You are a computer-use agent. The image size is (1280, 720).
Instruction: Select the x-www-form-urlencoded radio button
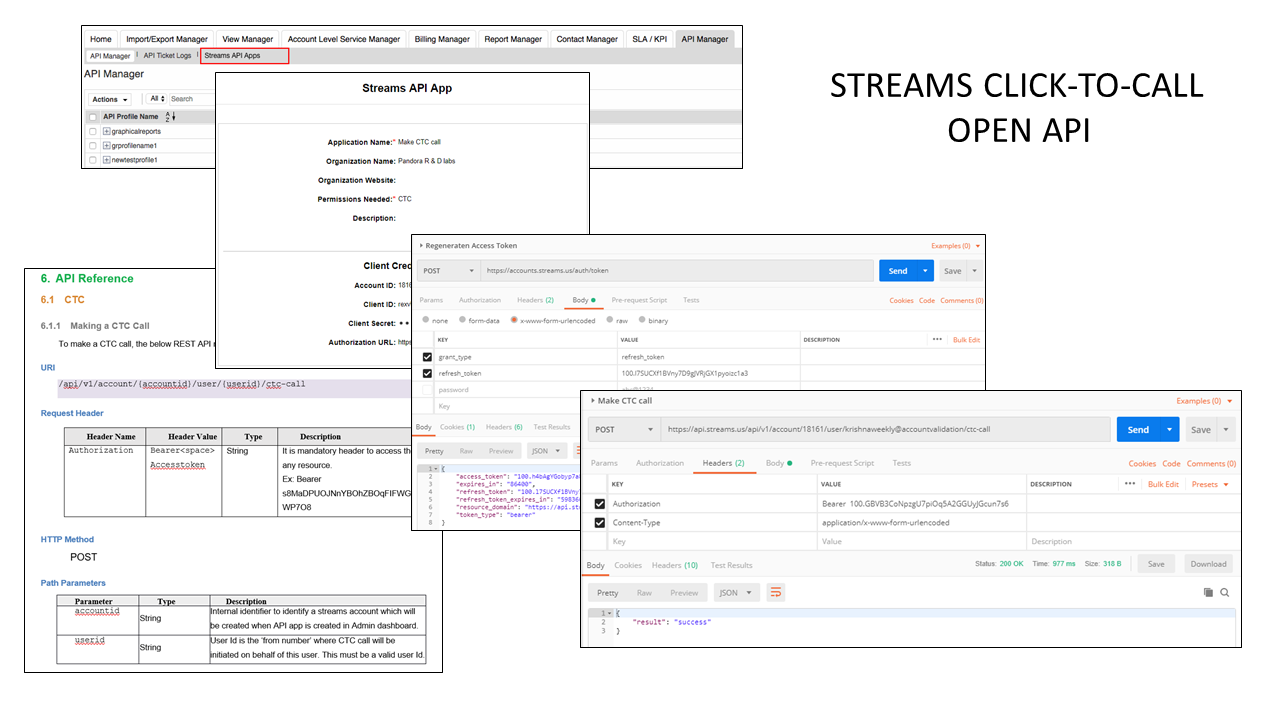pyautogui.click(x=514, y=321)
